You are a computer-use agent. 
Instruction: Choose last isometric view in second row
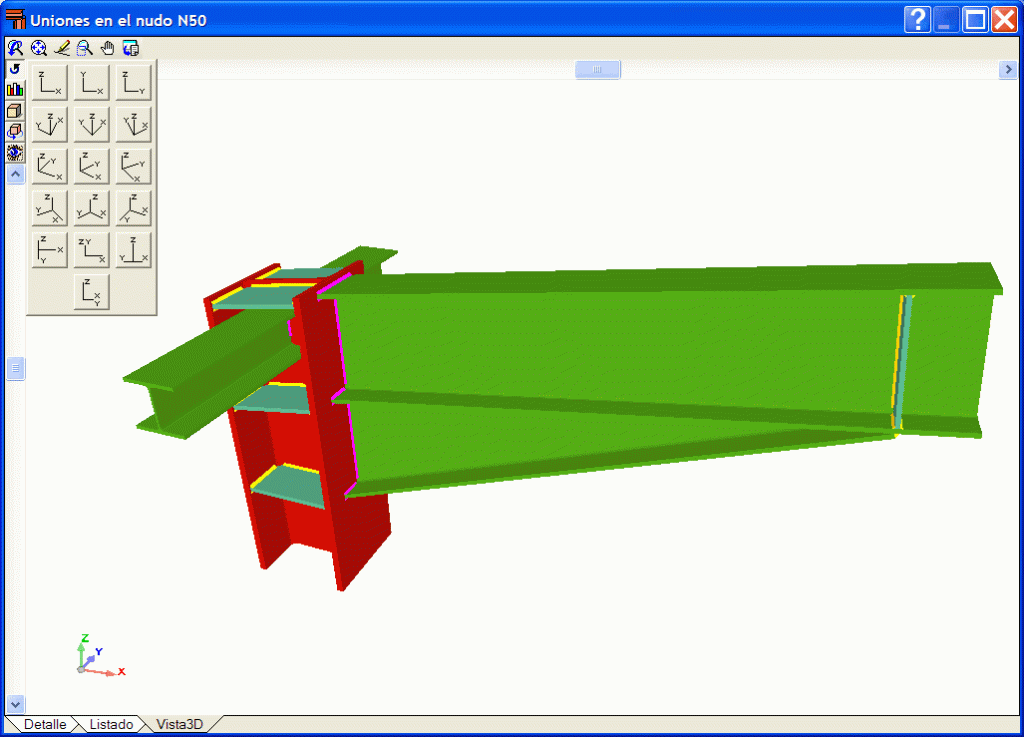click(133, 125)
